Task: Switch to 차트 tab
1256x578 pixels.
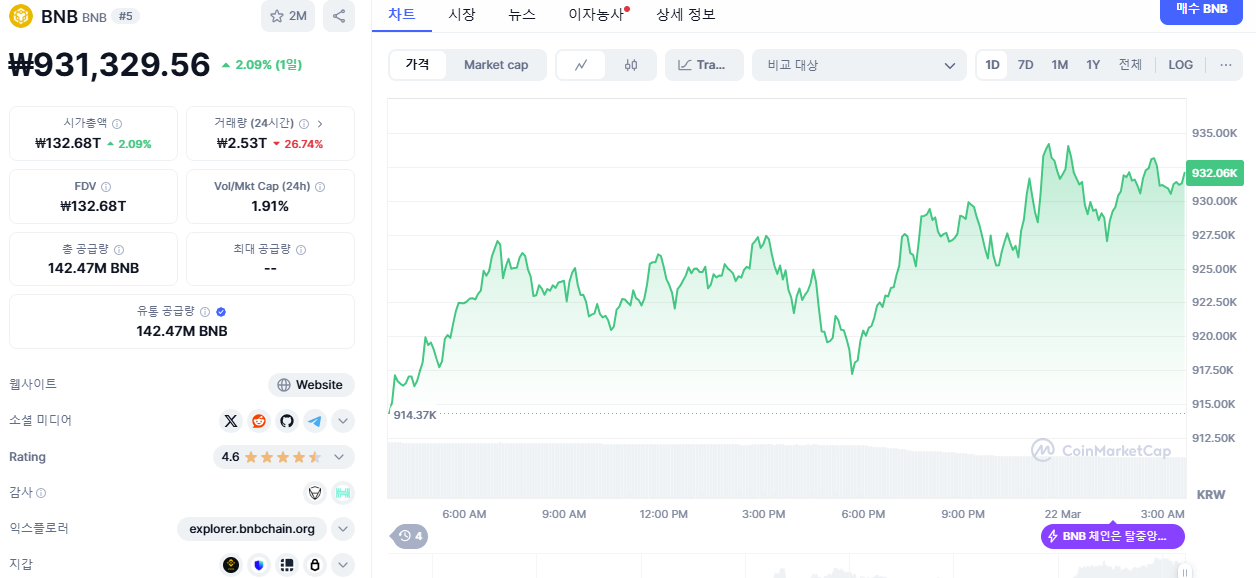Action: (402, 14)
